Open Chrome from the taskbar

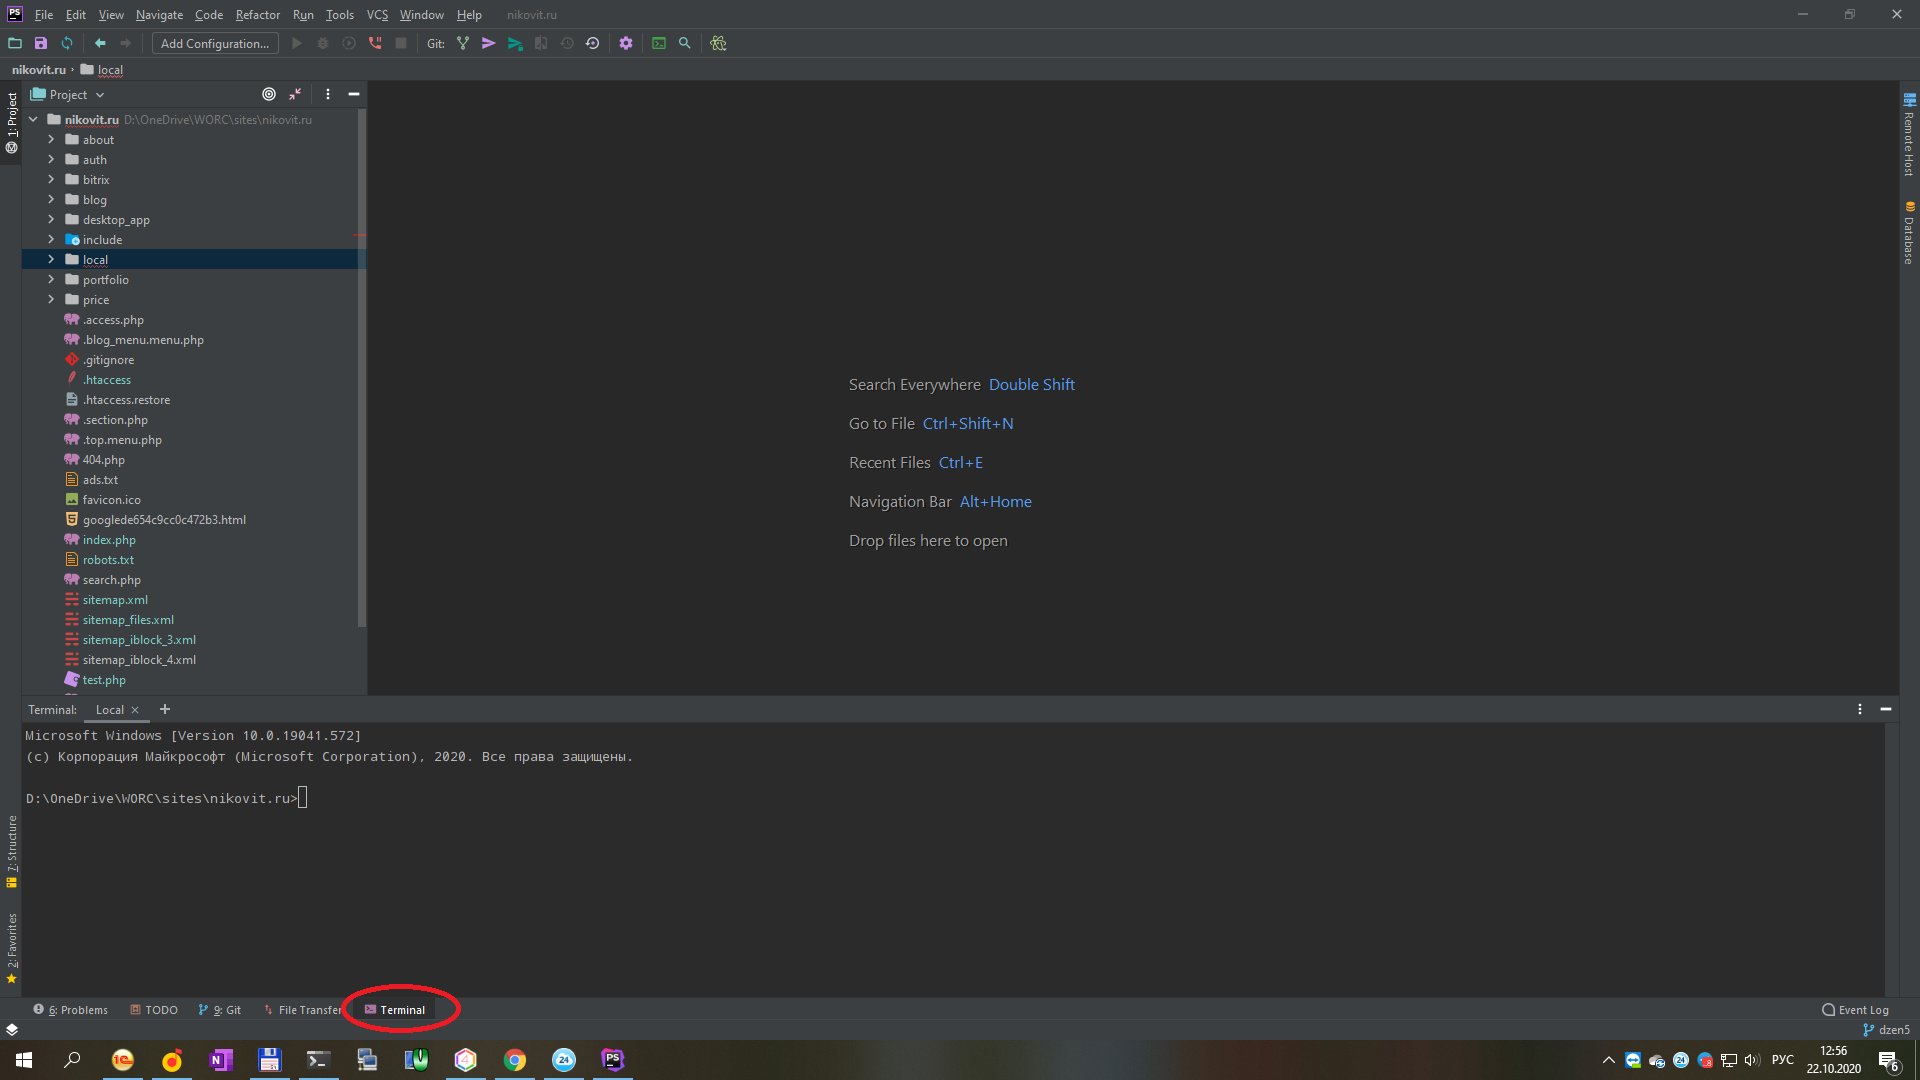pos(515,1060)
